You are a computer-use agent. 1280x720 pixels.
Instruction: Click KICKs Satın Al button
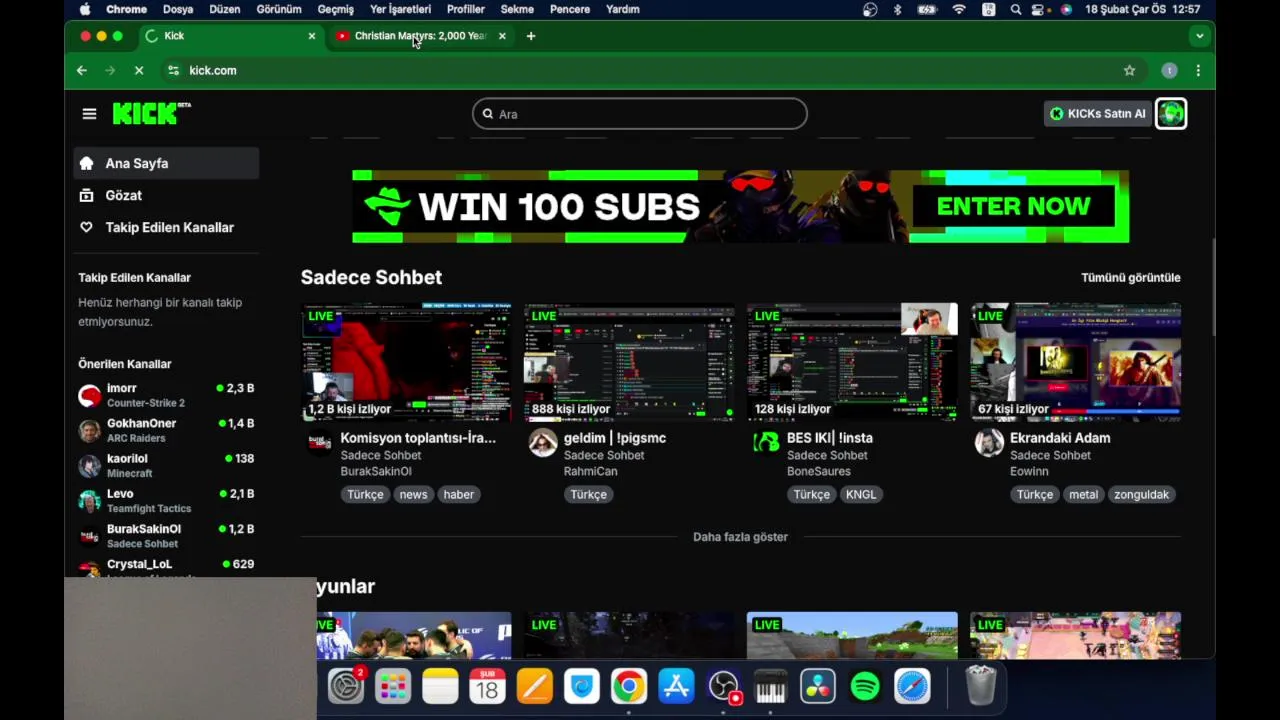[1098, 114]
